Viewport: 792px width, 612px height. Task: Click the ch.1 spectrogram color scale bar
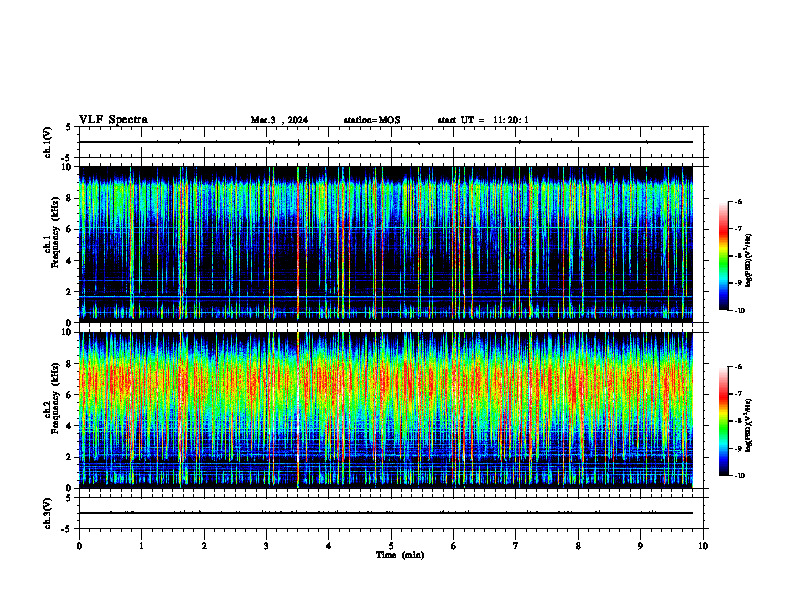point(723,256)
